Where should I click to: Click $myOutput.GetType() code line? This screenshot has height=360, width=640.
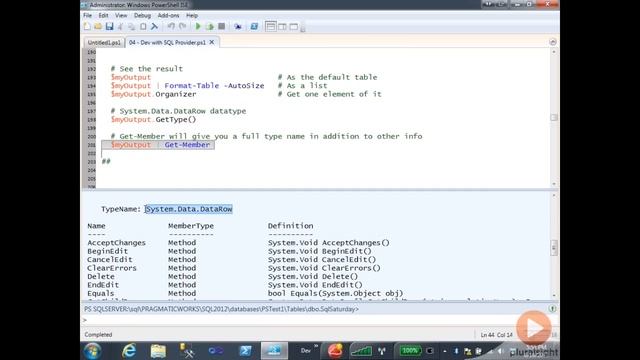(153, 120)
